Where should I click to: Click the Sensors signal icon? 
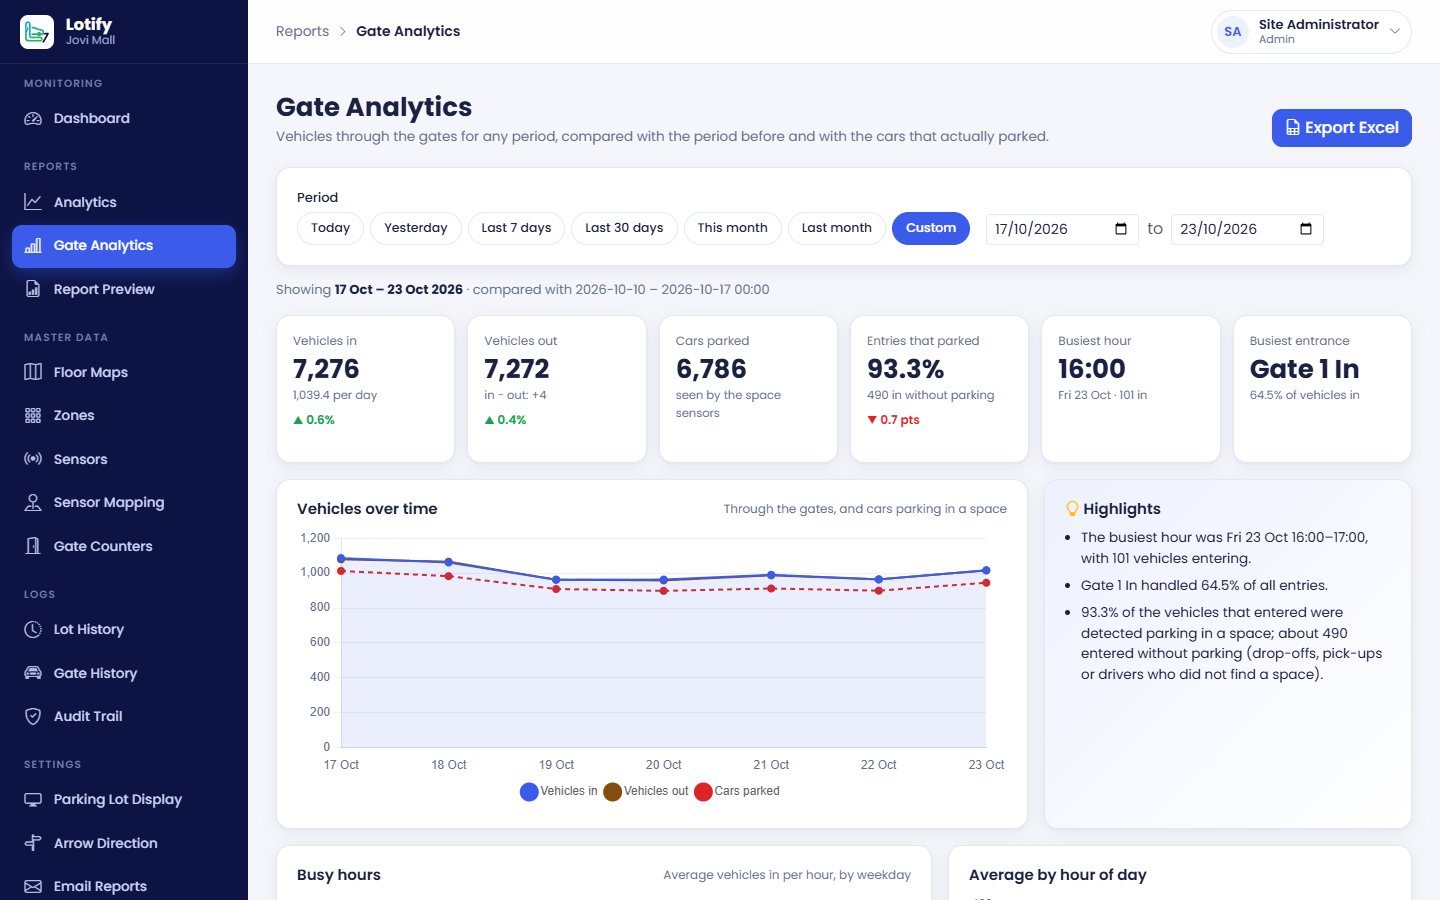[33, 459]
